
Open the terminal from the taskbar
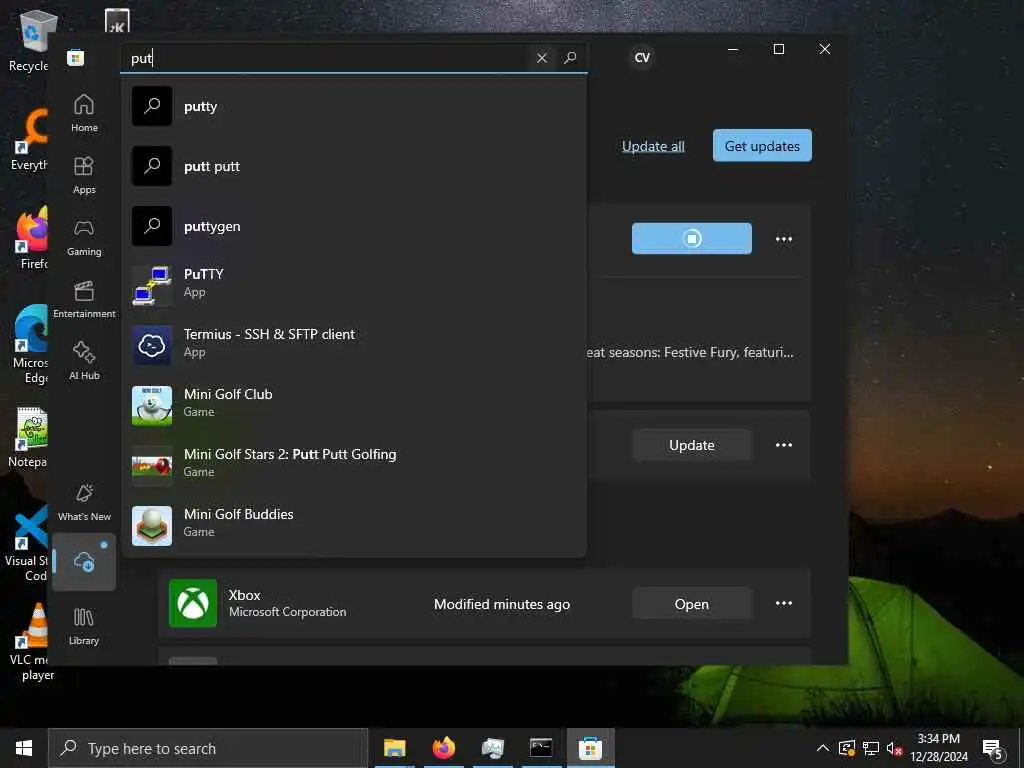[x=541, y=748]
